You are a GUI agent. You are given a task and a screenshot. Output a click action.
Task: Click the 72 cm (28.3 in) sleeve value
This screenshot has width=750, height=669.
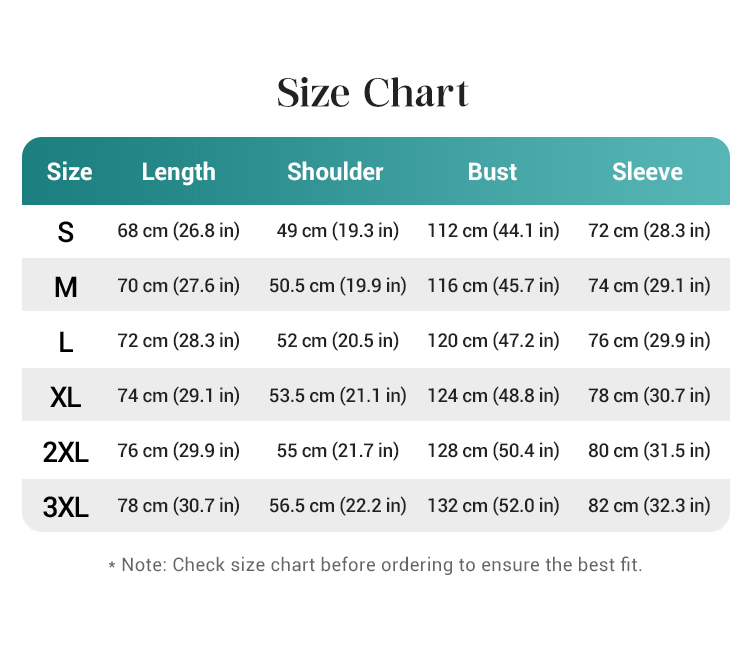coord(649,231)
